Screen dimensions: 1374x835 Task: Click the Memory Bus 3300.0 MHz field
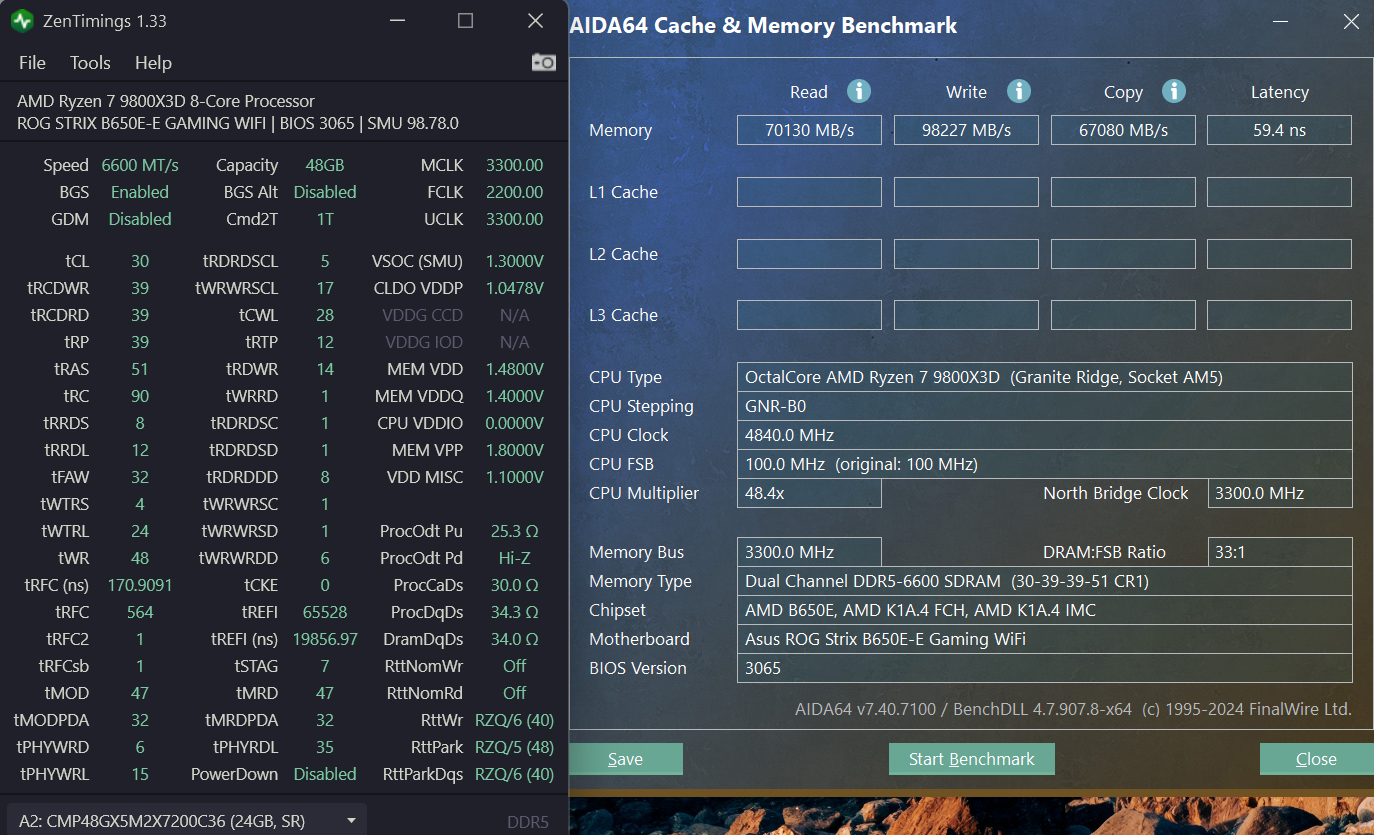coord(809,552)
